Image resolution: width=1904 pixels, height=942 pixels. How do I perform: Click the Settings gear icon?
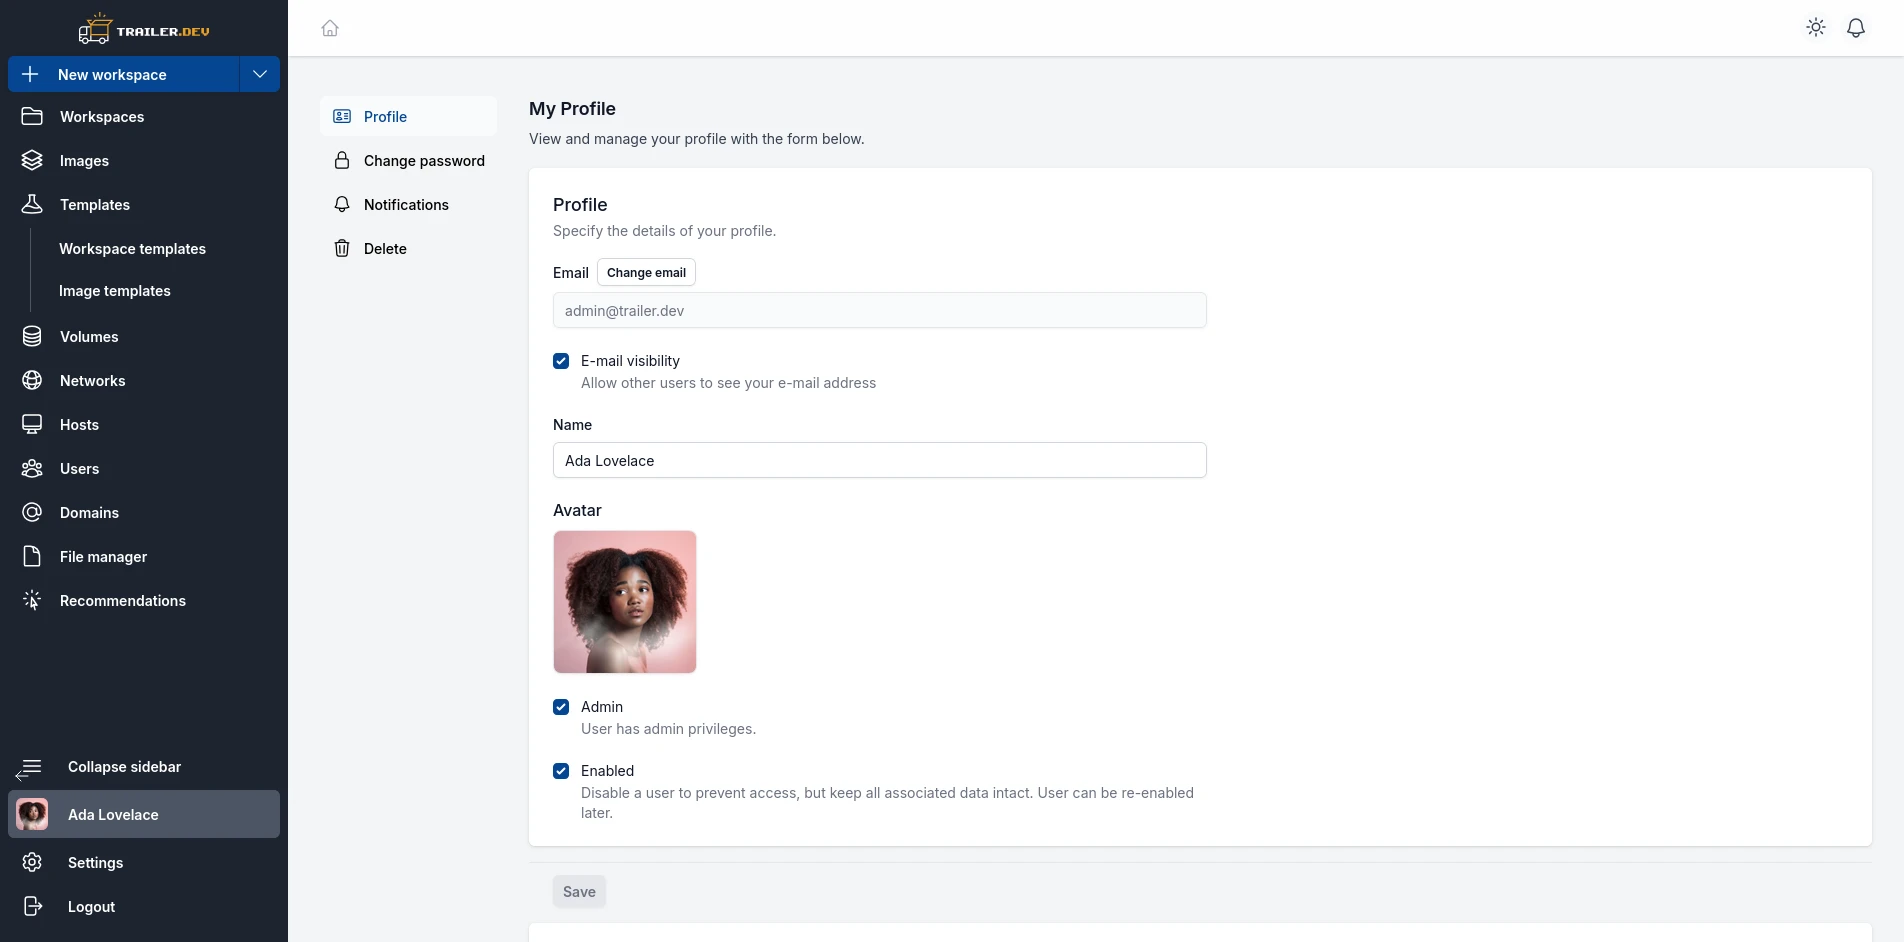click(x=32, y=862)
